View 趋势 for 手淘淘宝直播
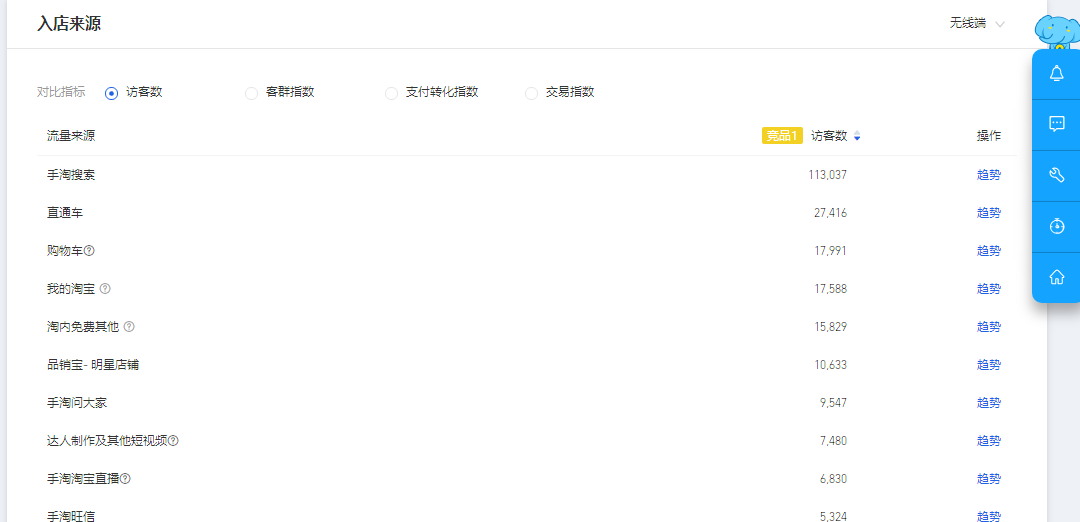 (x=988, y=479)
